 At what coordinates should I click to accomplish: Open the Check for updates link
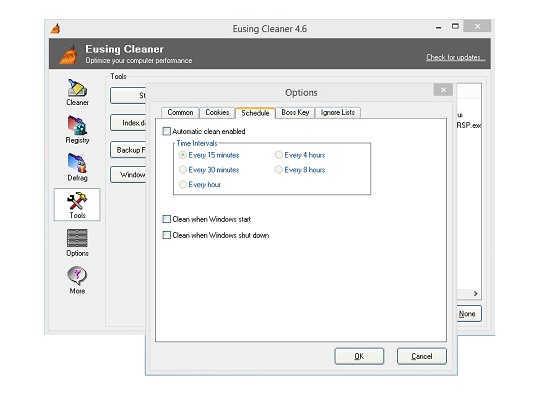click(x=456, y=57)
